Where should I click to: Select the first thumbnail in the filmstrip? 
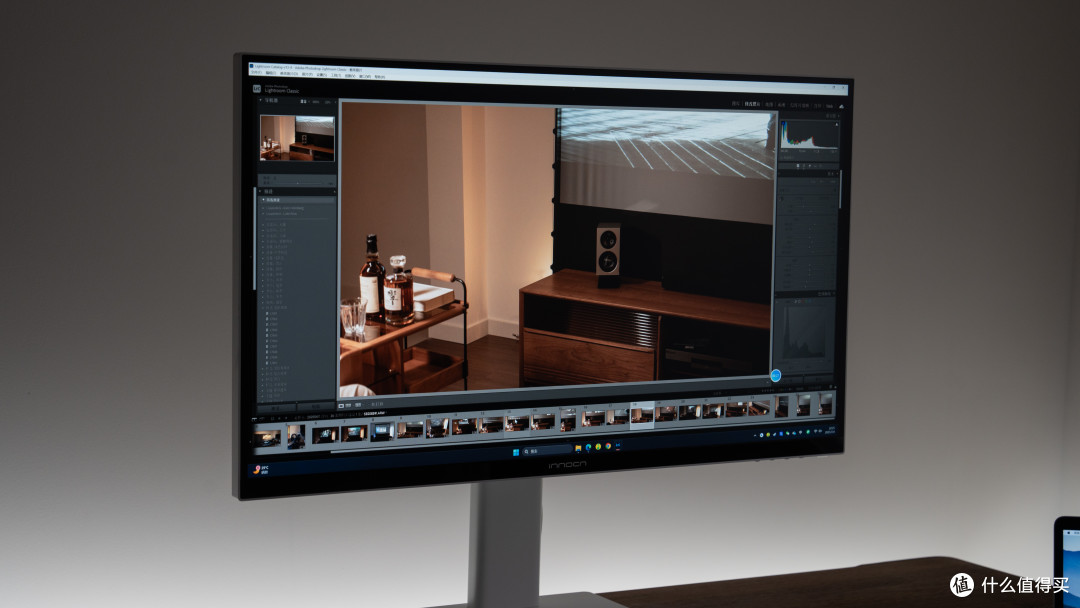coord(267,438)
